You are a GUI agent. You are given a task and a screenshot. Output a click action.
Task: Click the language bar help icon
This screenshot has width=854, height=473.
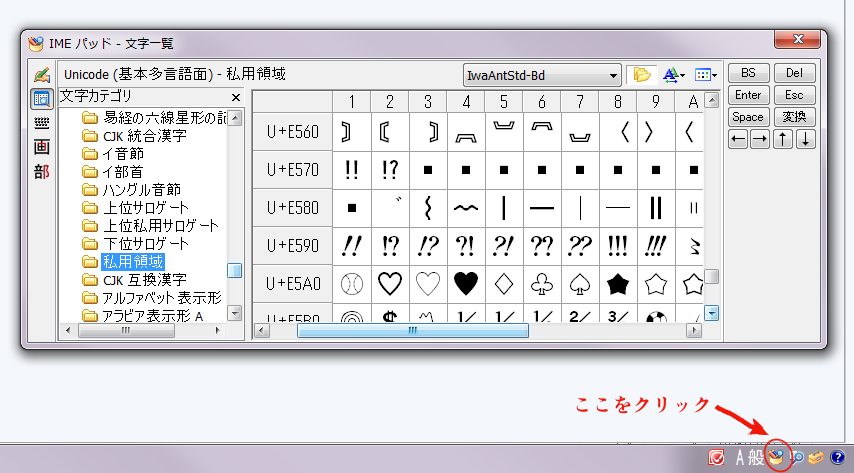838,457
